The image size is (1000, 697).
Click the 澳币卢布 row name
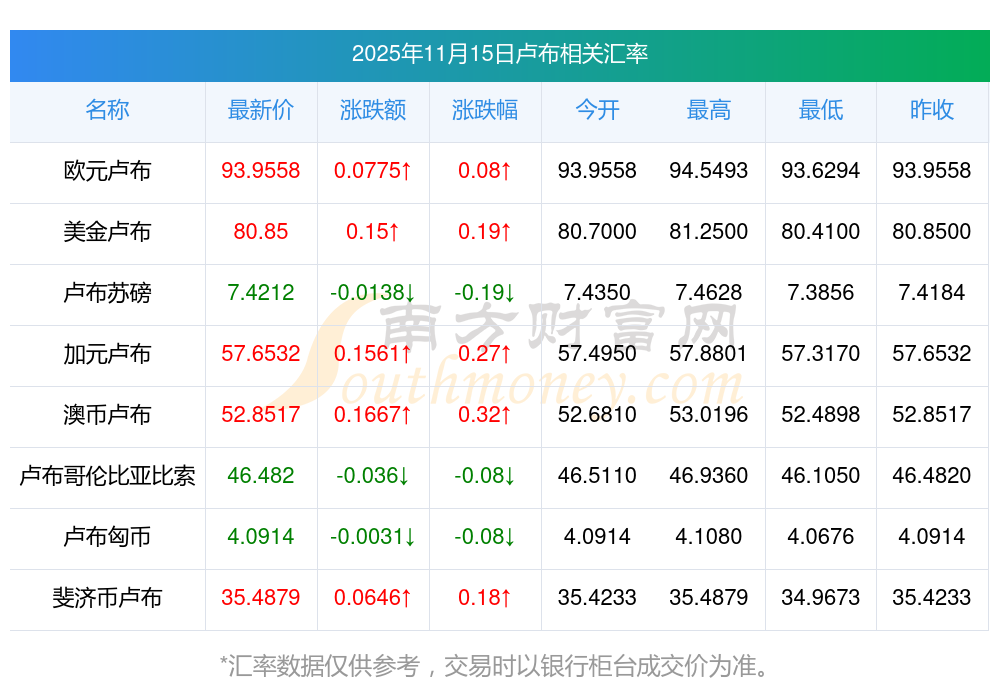point(107,415)
